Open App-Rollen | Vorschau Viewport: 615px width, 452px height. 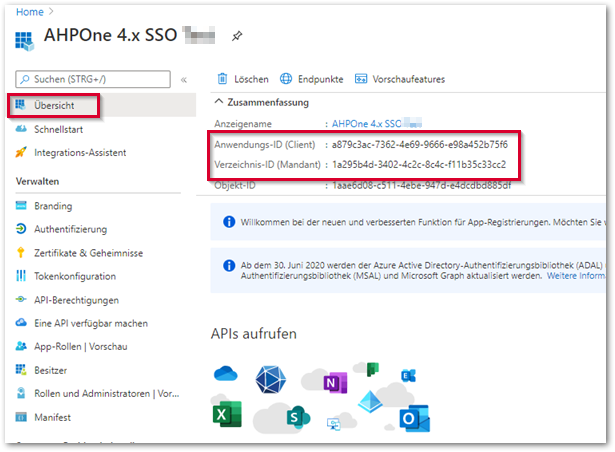(81, 347)
